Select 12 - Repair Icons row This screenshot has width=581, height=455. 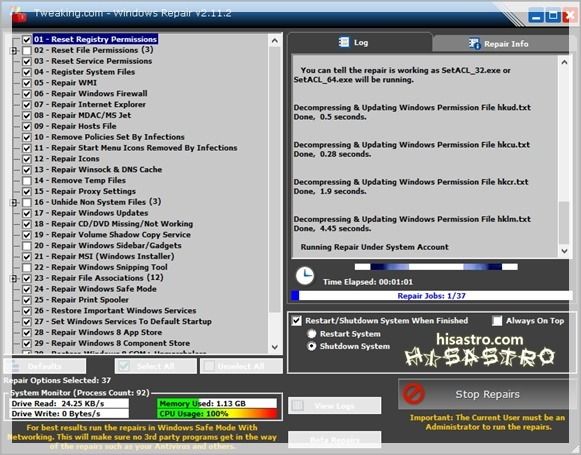[x=67, y=159]
